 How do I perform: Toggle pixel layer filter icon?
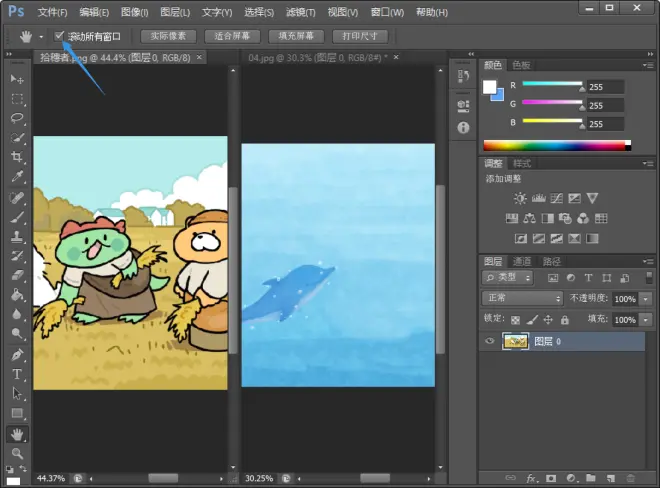(553, 278)
